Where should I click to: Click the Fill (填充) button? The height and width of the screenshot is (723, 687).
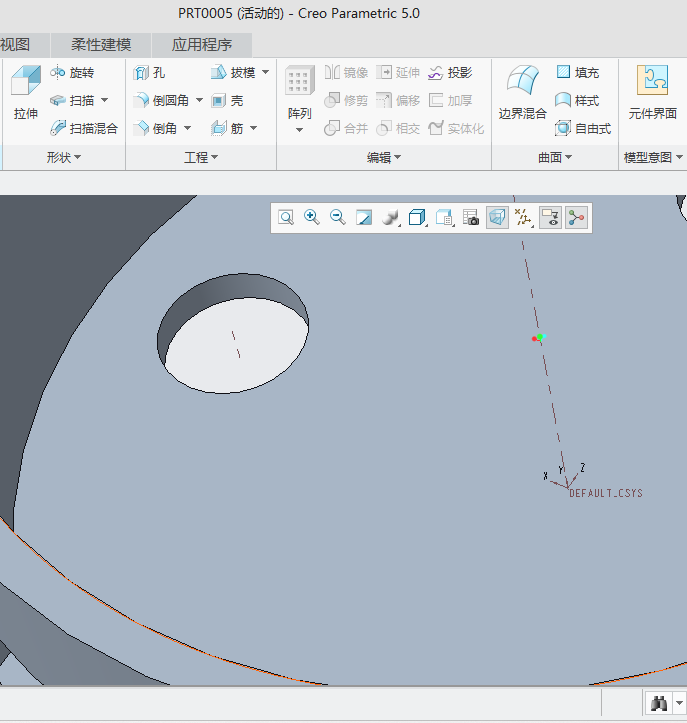(577, 73)
